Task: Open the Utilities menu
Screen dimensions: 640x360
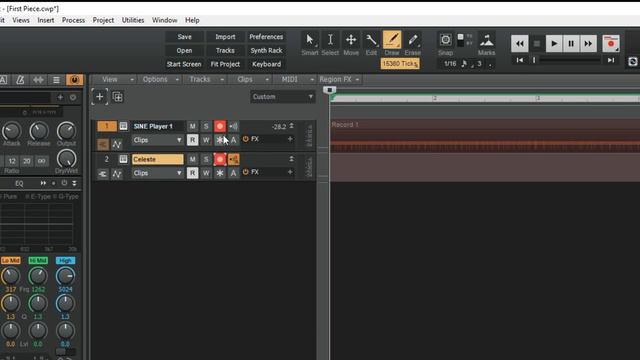Action: 133,20
